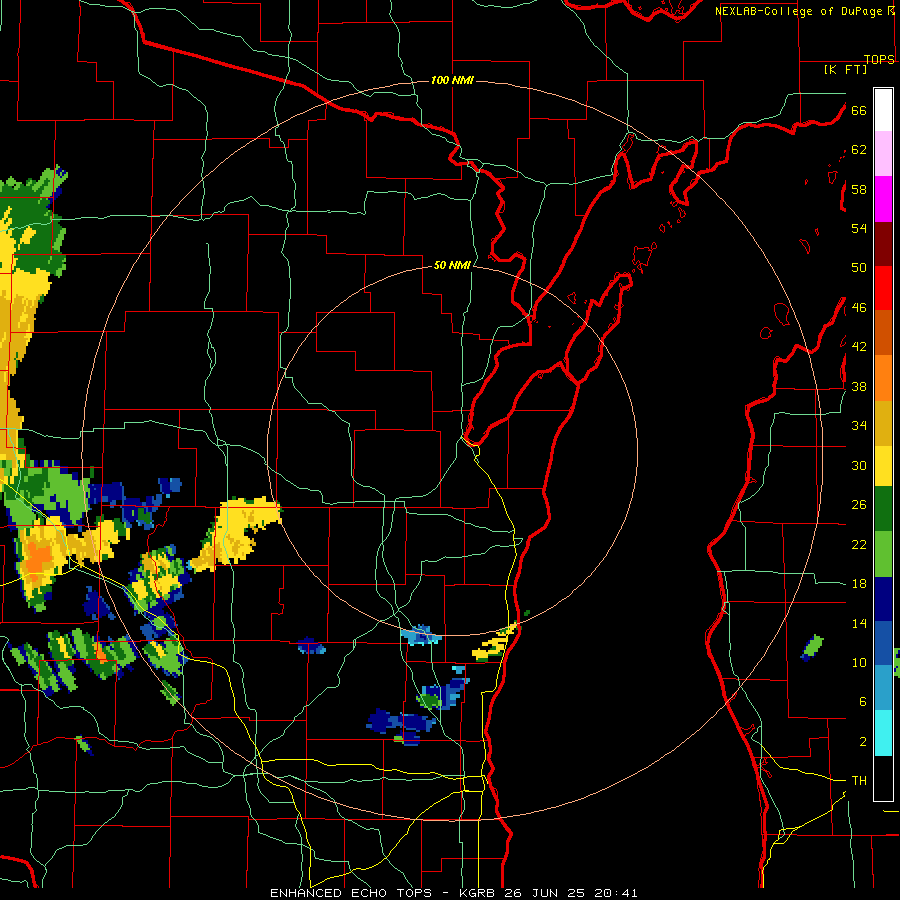Click the dark red 50 kft legend swatch
The width and height of the screenshot is (900, 900).
point(883,245)
